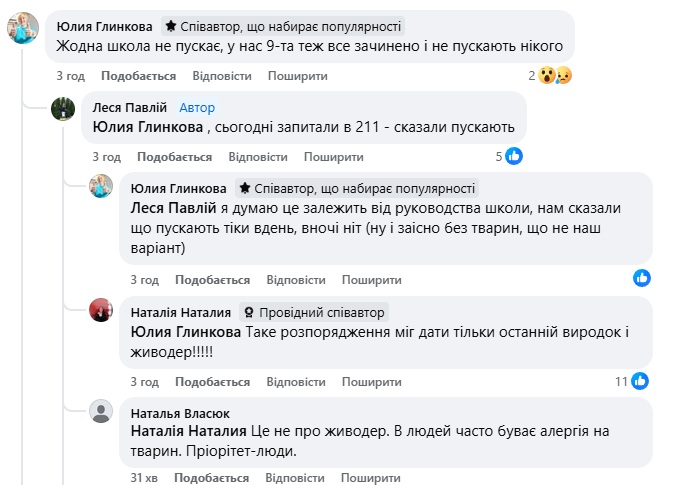Open like reactions on Леся Павлій's comment
The image size is (688, 485).
pos(510,156)
